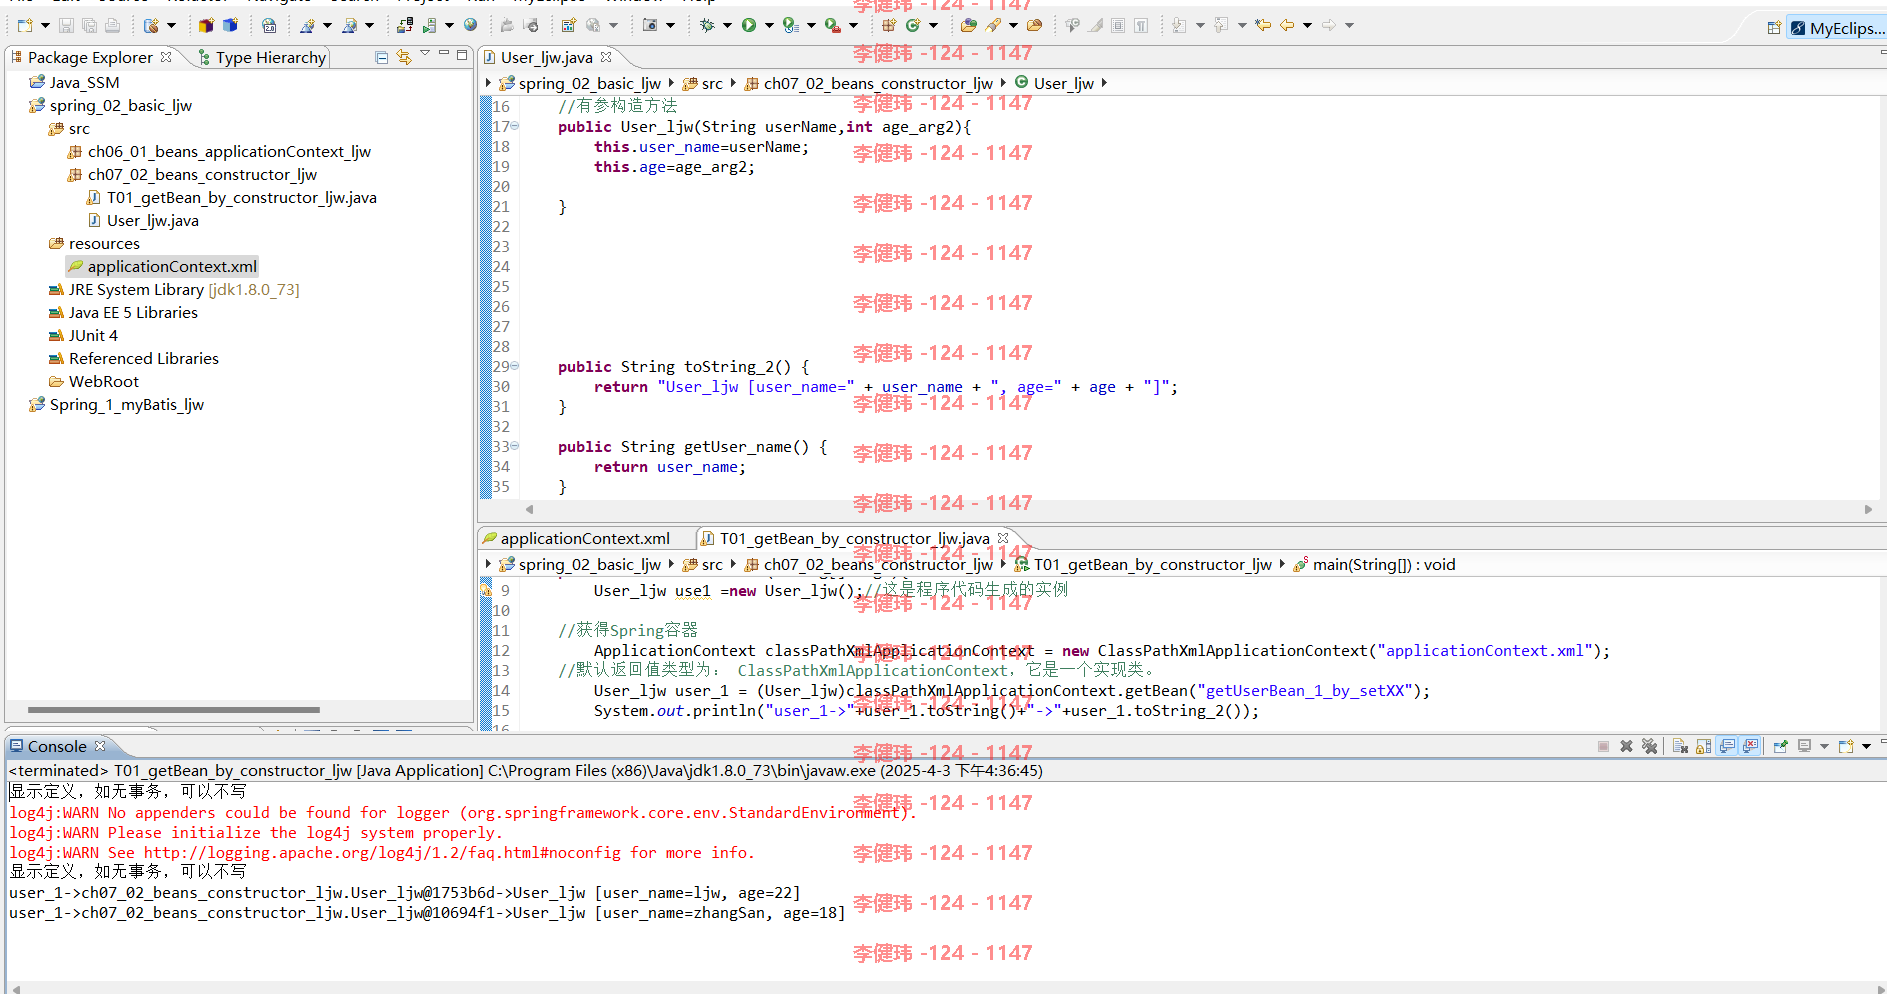Collapse toString_2 method fold on line 29
1887x994 pixels.
[515, 366]
